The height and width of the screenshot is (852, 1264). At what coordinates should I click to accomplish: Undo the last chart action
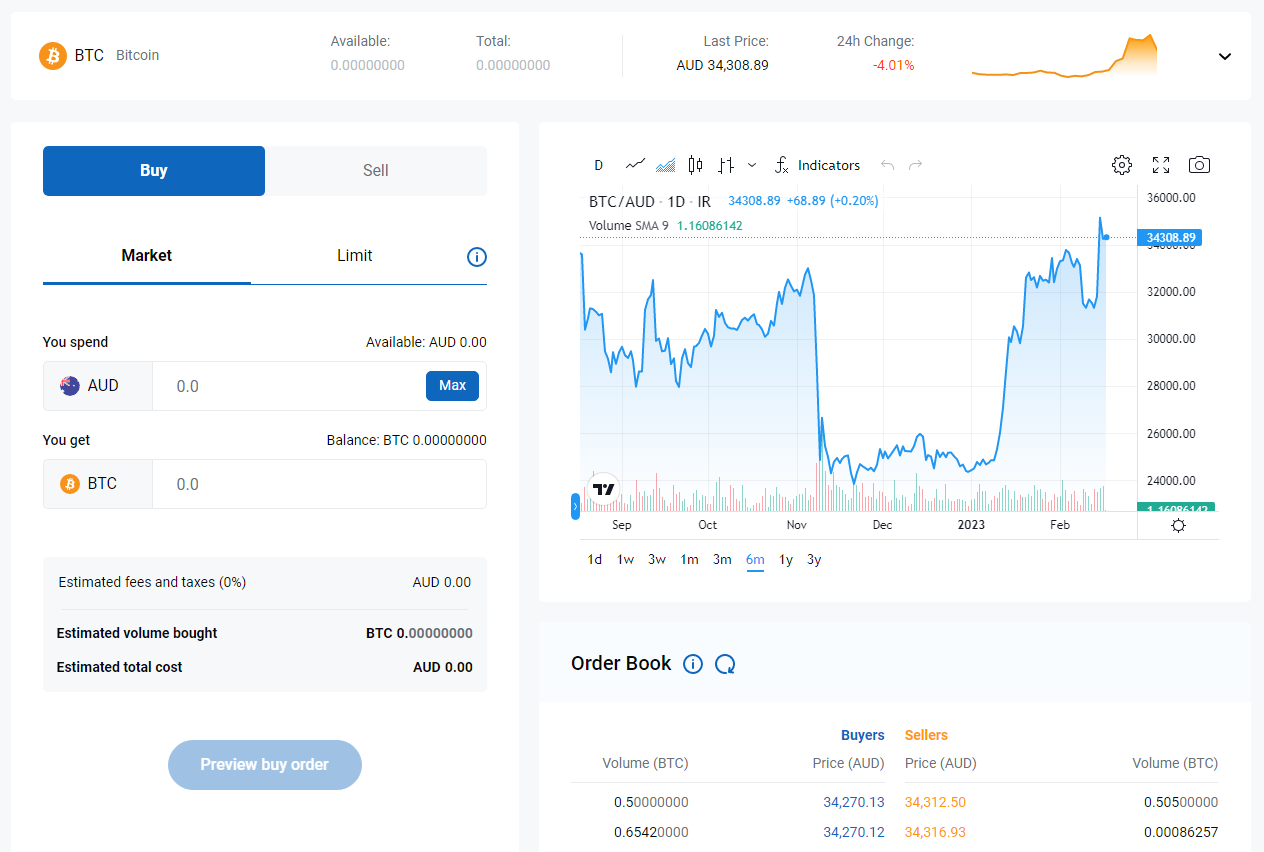887,165
